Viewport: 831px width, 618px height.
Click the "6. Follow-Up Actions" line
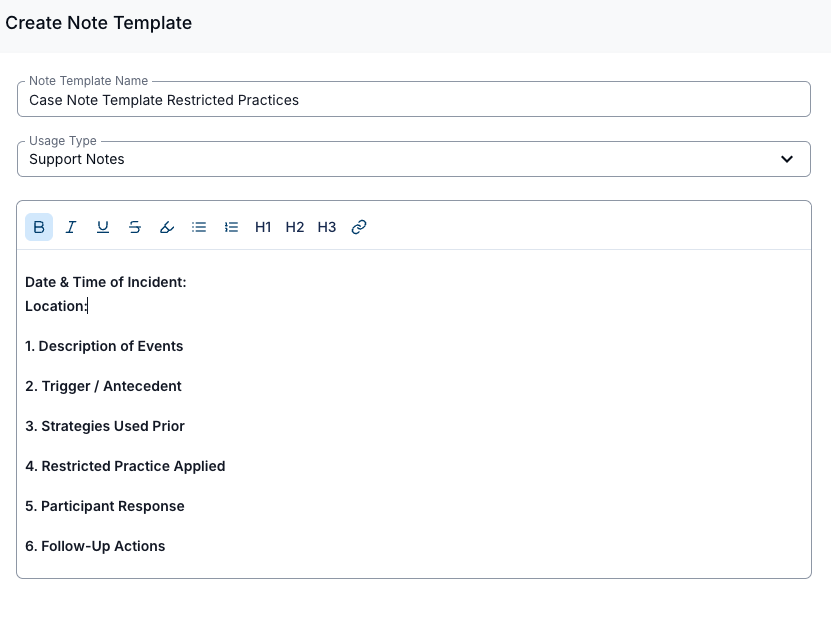pos(95,546)
